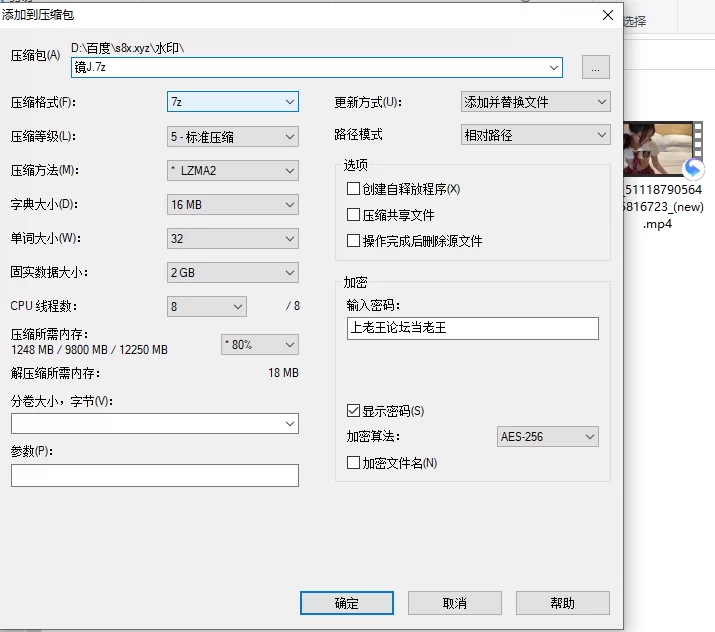Open the 固实数据大小 dropdown showing 2 GB
The image size is (715, 632).
pos(233,272)
